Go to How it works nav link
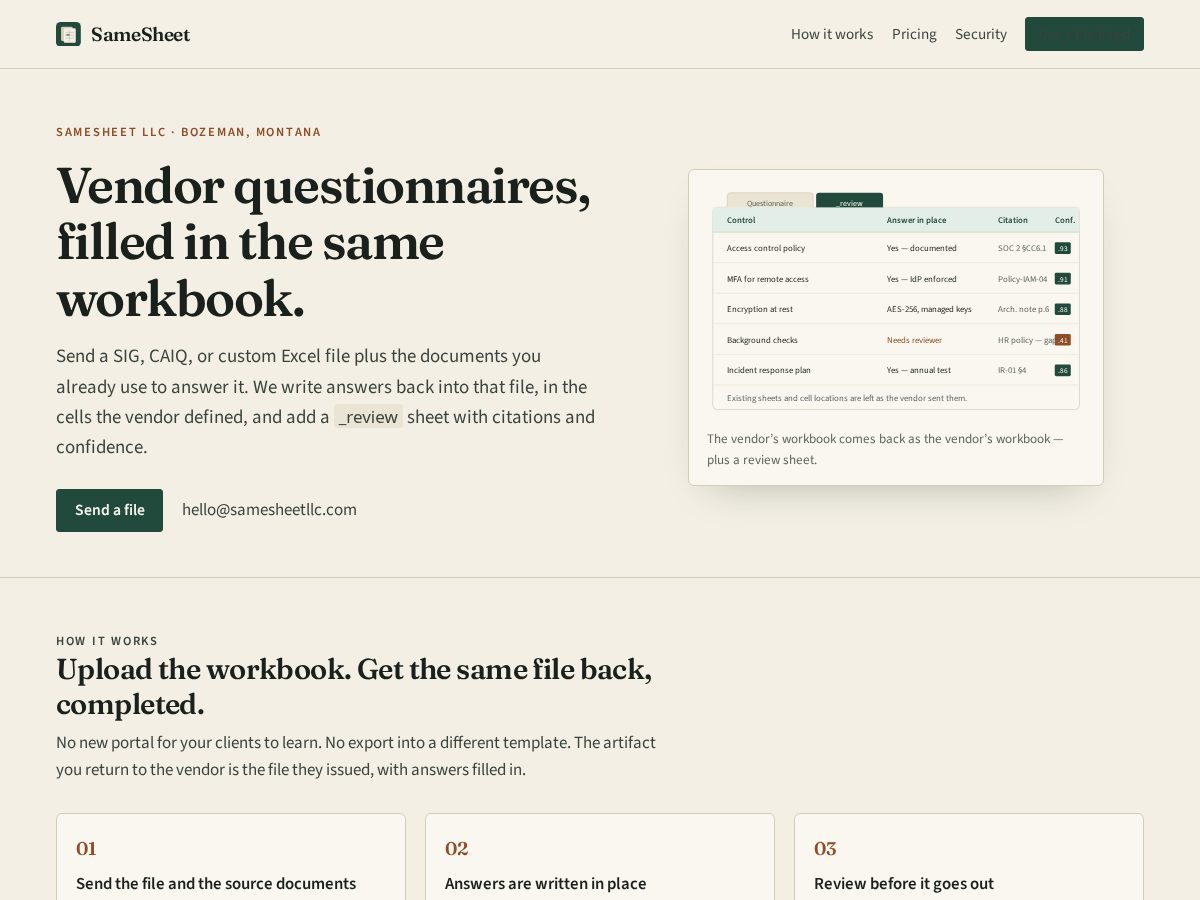 point(832,34)
